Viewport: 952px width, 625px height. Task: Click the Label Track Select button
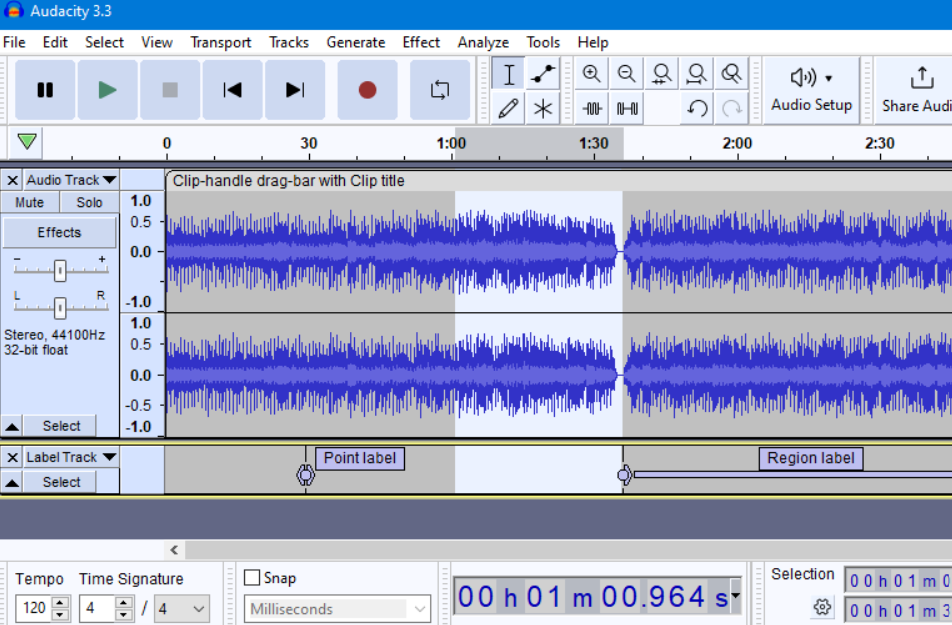pos(61,482)
